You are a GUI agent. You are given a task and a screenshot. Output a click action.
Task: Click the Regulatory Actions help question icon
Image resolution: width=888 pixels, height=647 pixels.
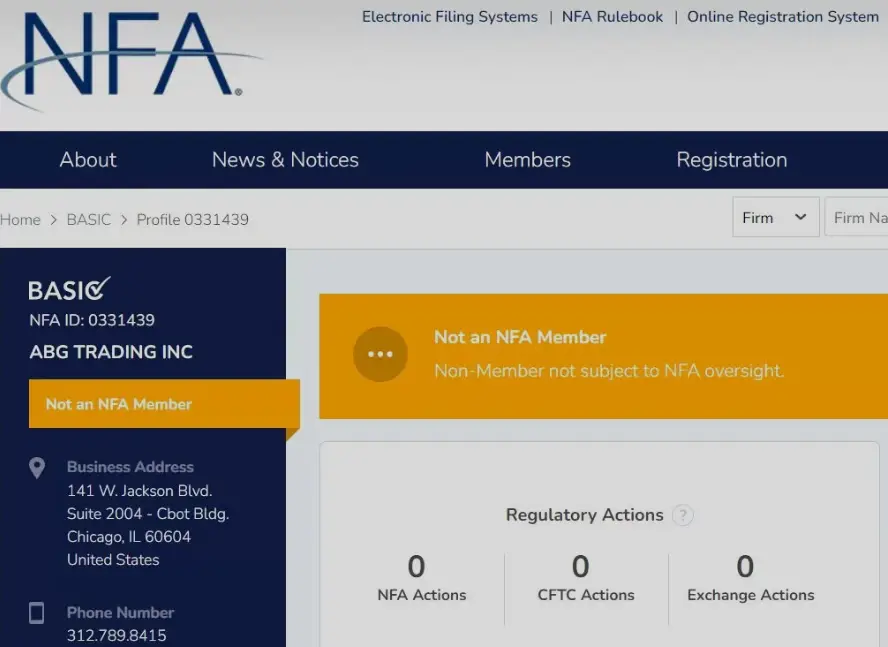click(x=682, y=515)
